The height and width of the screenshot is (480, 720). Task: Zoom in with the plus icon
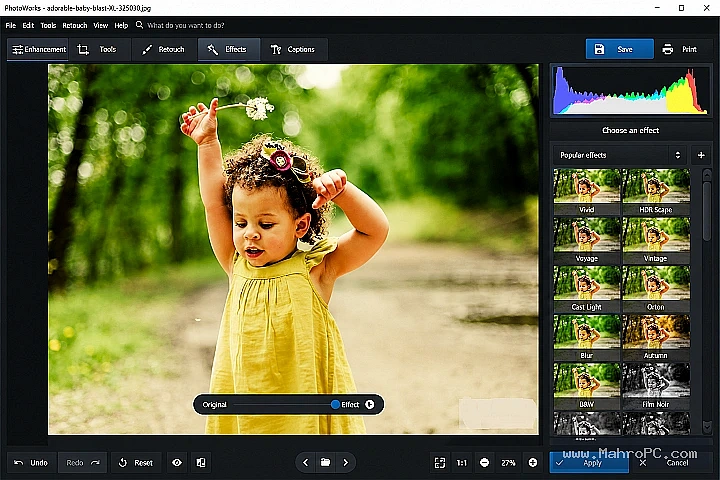tap(533, 463)
